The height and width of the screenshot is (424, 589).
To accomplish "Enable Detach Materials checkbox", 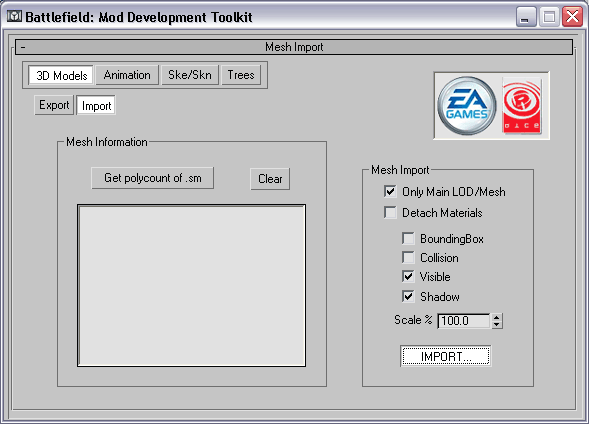I will pos(390,213).
